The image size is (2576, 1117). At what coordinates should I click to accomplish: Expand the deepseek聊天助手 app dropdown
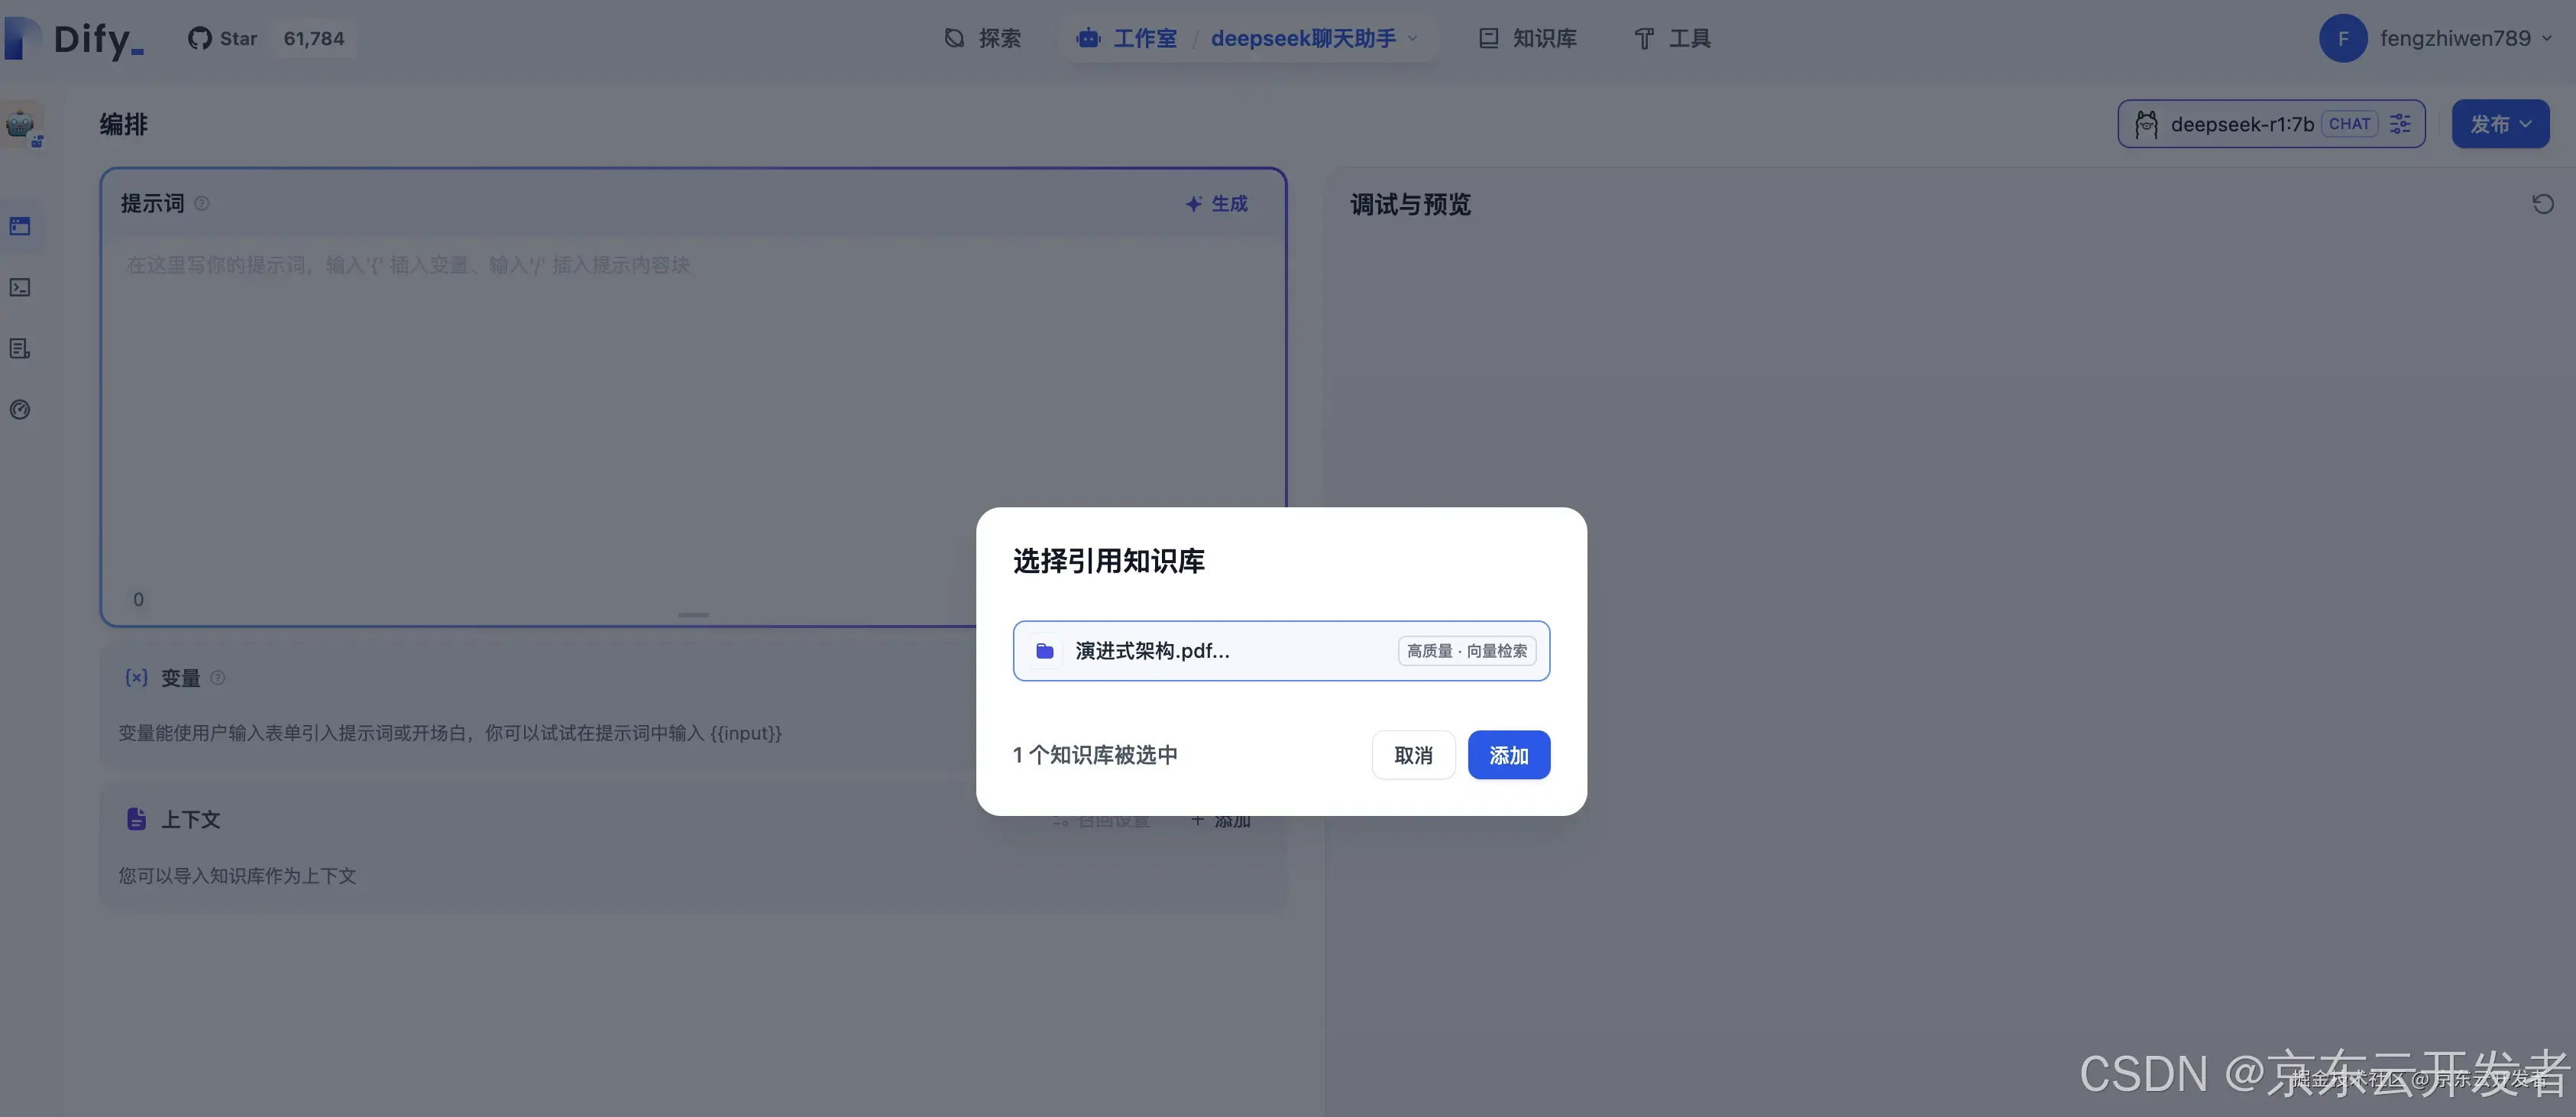point(1412,38)
